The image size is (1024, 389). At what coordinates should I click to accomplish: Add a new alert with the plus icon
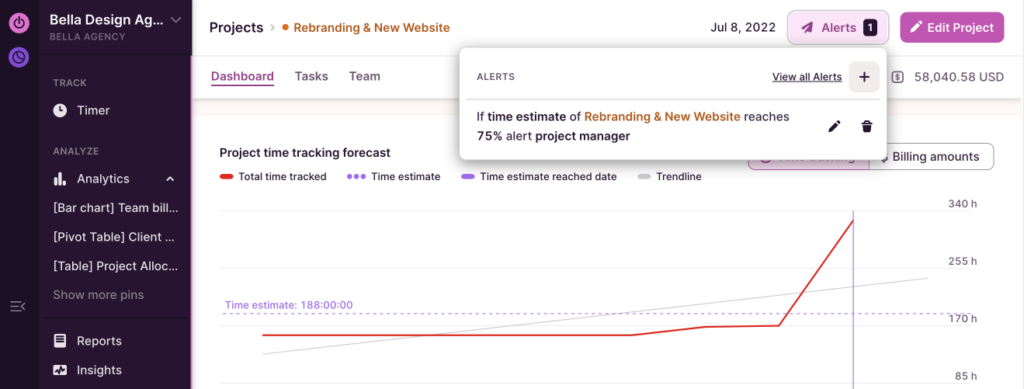(864, 77)
